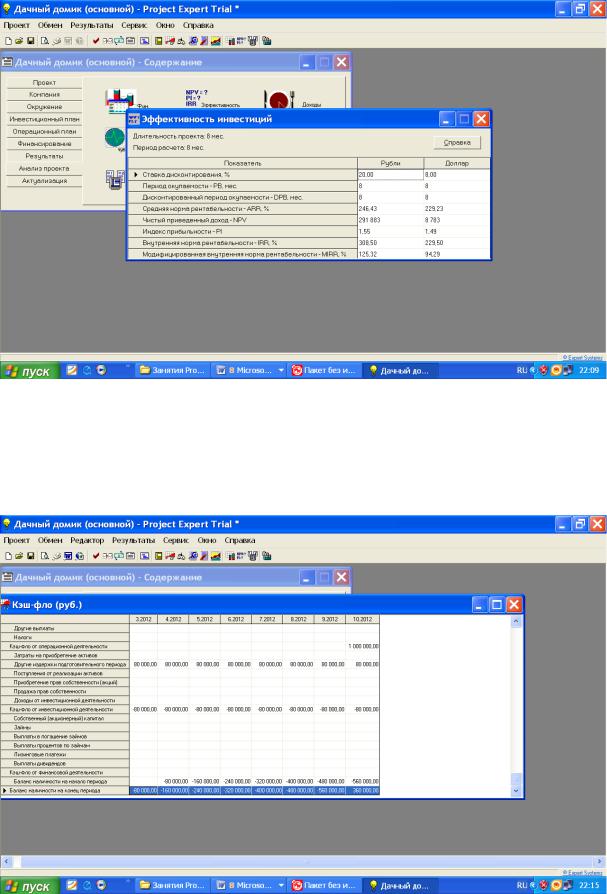Click RU language indicator on 22:15 taskbar
This screenshot has width=607, height=894.
[x=522, y=885]
